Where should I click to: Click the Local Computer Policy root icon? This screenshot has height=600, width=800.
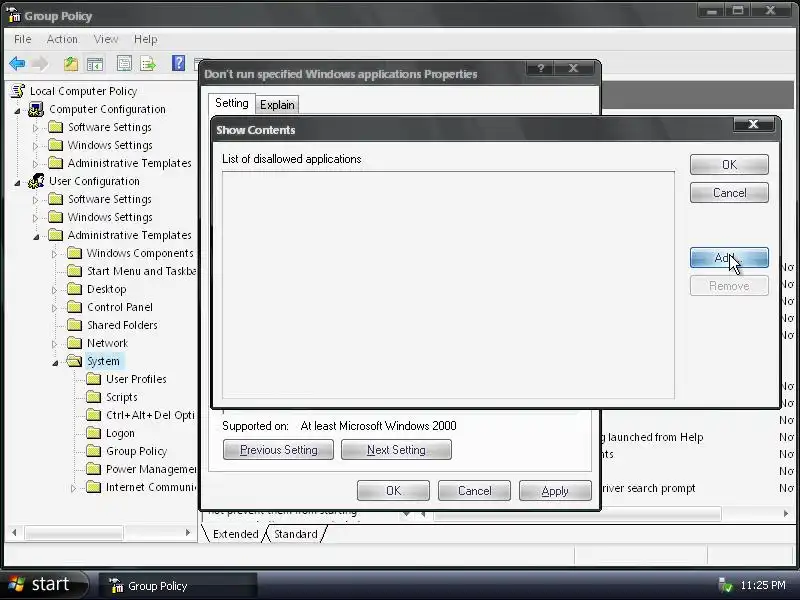point(18,91)
